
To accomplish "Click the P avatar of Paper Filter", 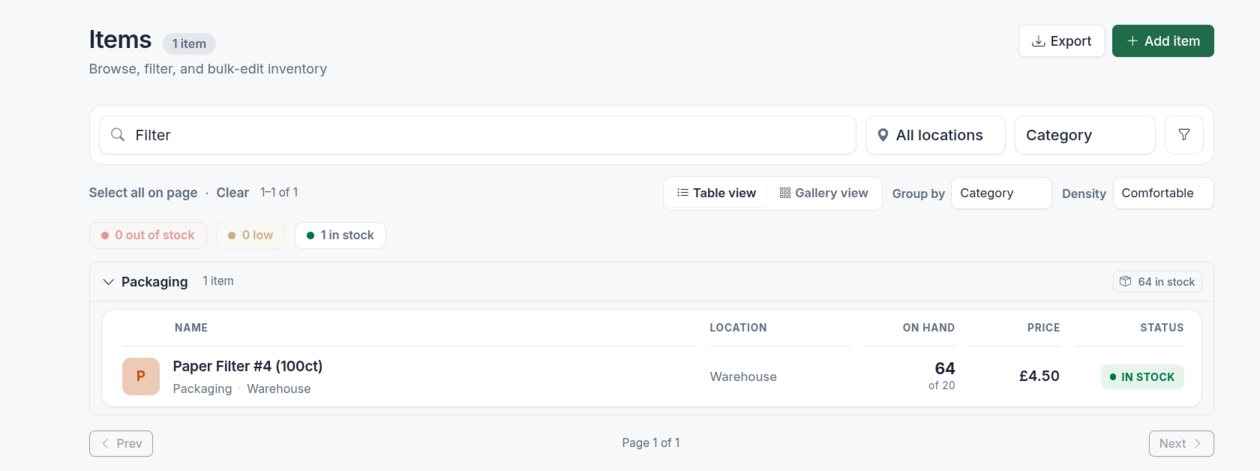I will 141,377.
